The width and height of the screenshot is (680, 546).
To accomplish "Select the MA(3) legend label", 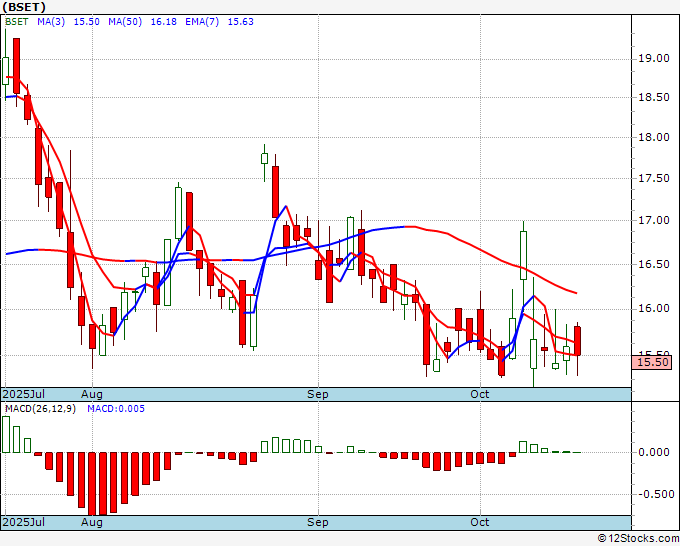I will click(x=51, y=22).
